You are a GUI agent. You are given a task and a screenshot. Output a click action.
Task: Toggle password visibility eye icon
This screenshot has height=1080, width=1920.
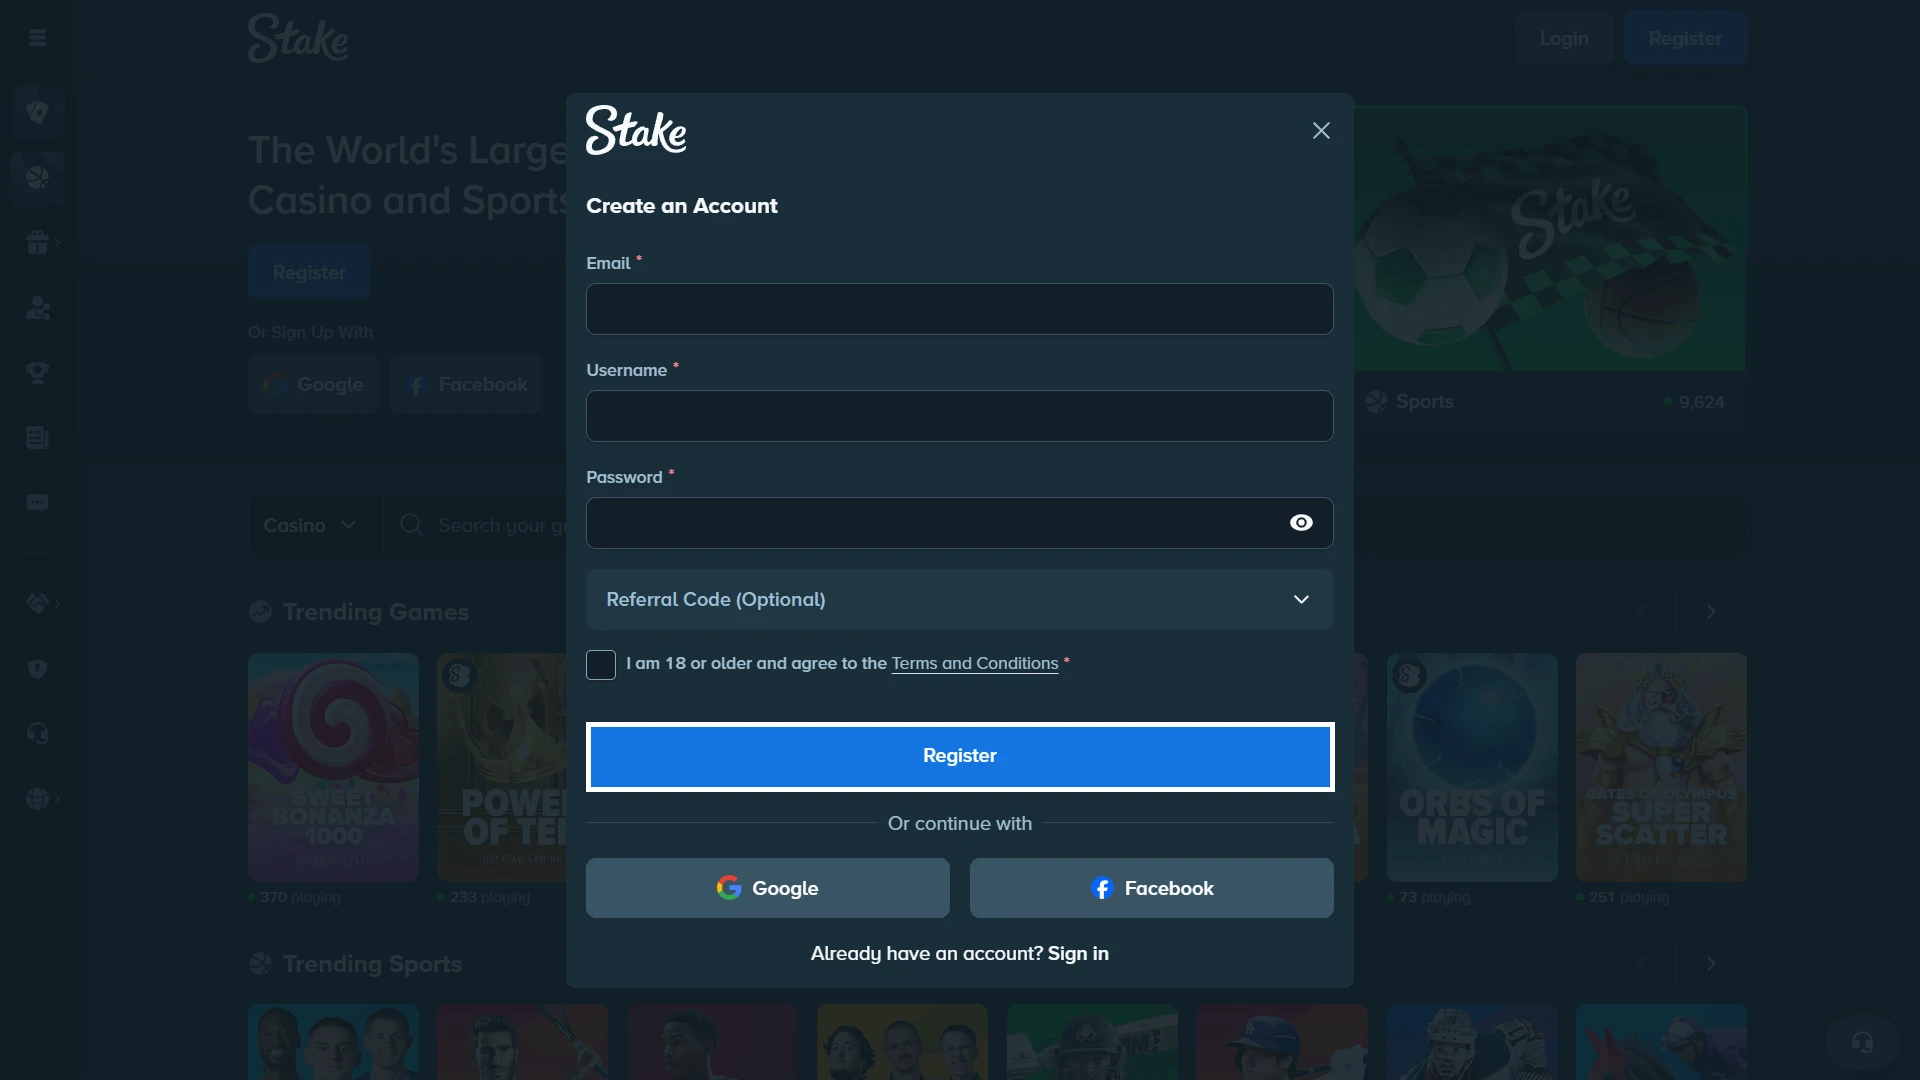pos(1301,523)
